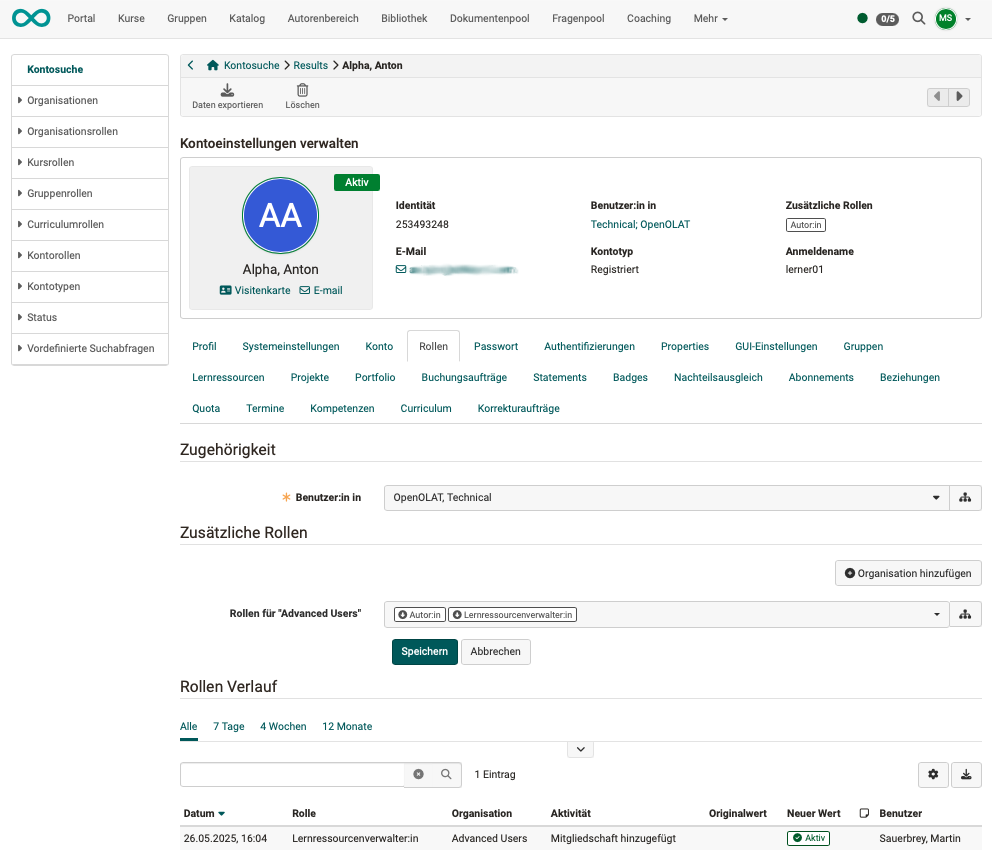Click table settings gear icon
This screenshot has height=857, width=992.
pos(933,774)
